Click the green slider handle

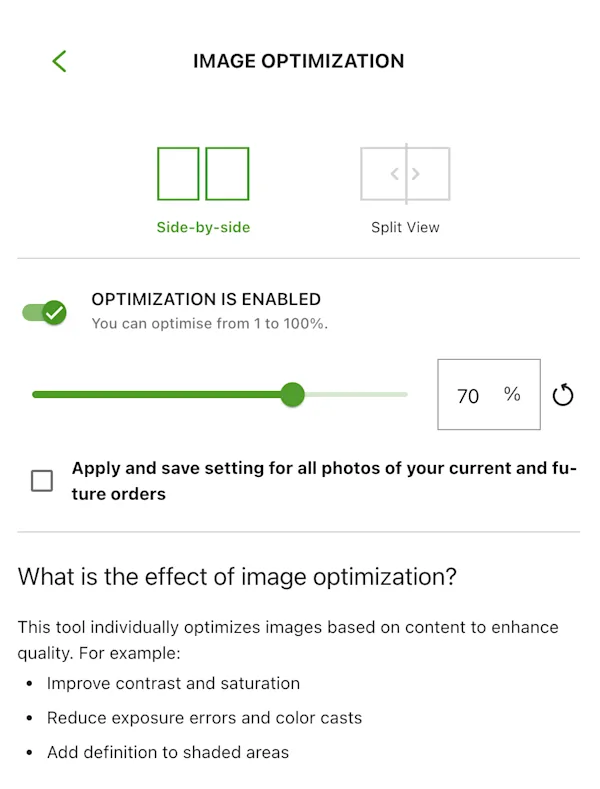point(292,395)
